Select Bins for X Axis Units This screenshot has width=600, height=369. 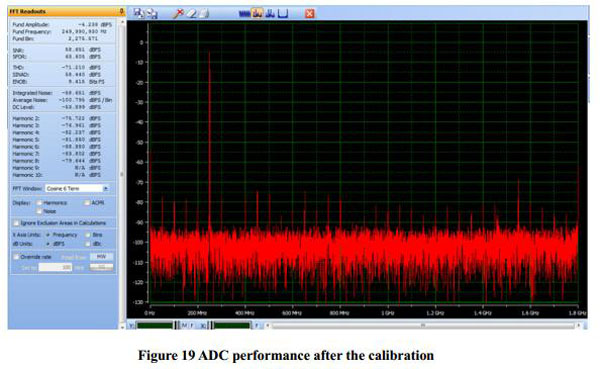tap(88, 235)
